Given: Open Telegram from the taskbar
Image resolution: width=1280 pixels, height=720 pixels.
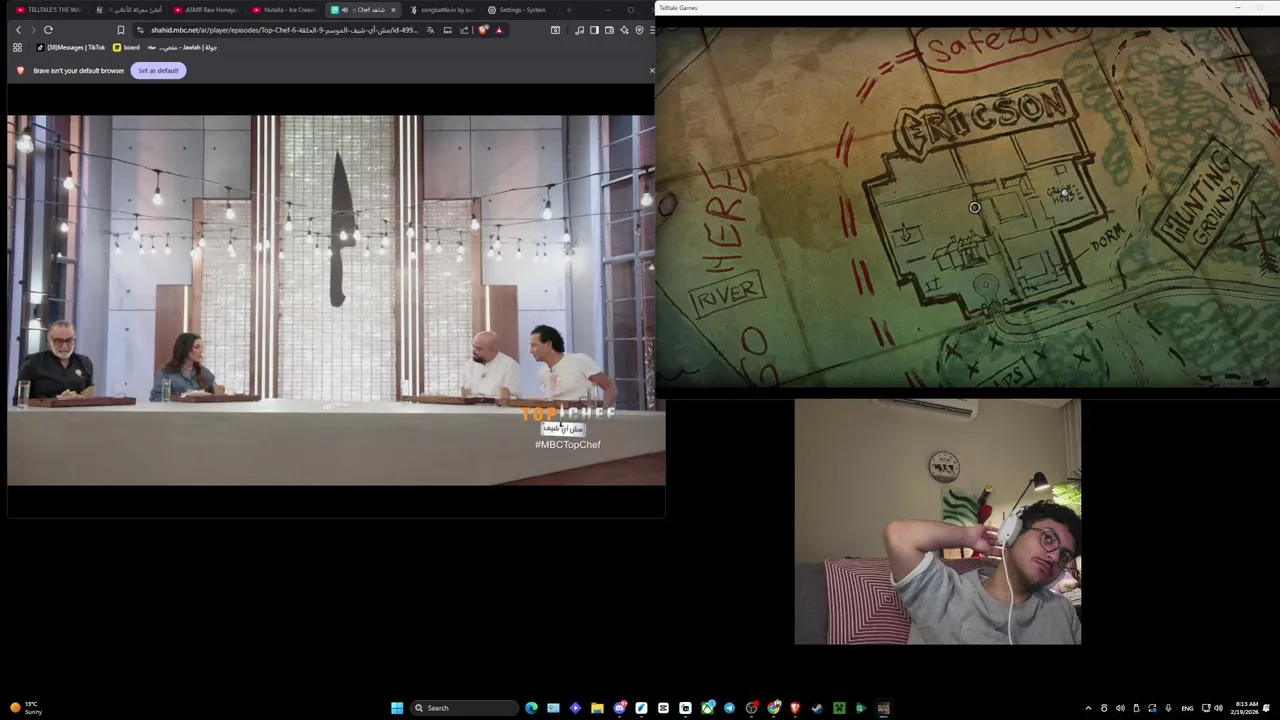Looking at the screenshot, I should coord(729,708).
